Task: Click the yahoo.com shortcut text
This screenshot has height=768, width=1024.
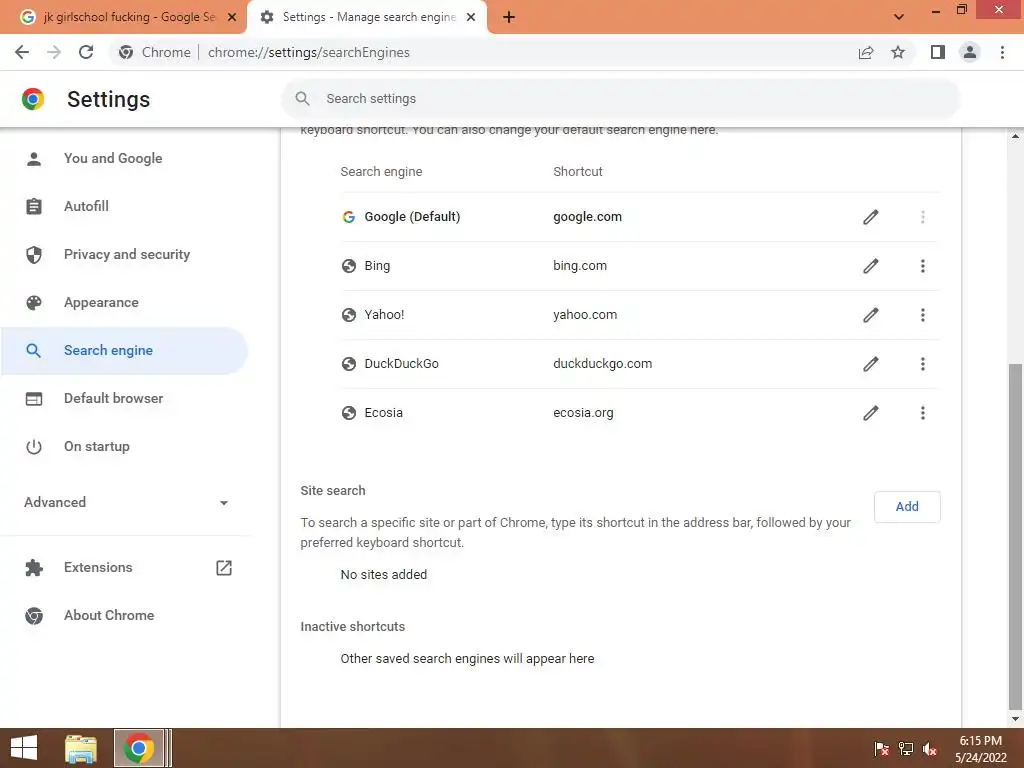Action: pos(585,315)
